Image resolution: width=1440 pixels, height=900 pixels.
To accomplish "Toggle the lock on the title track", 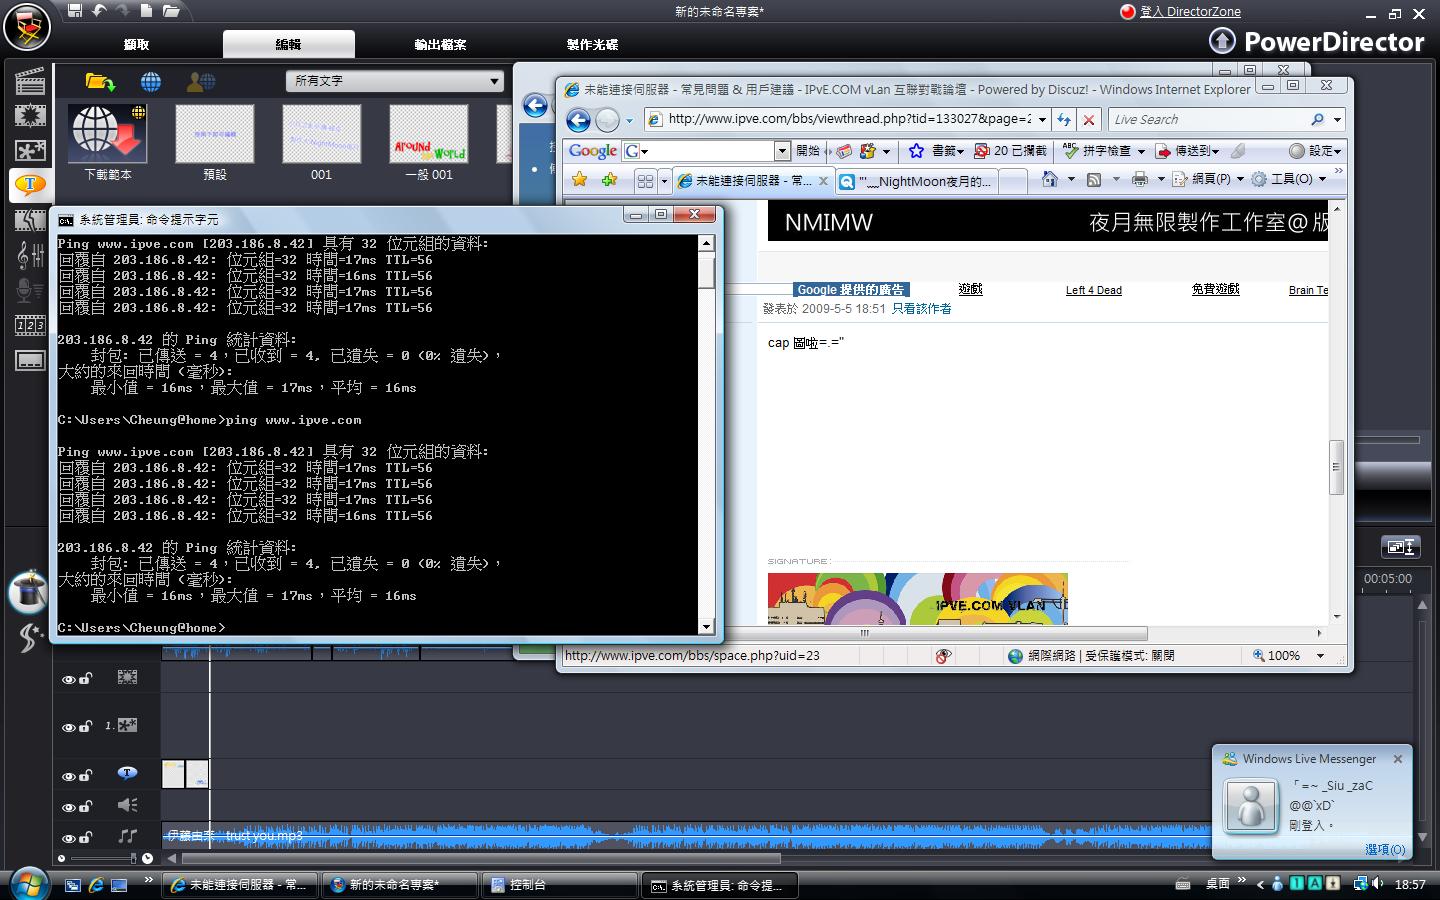I will (x=86, y=775).
